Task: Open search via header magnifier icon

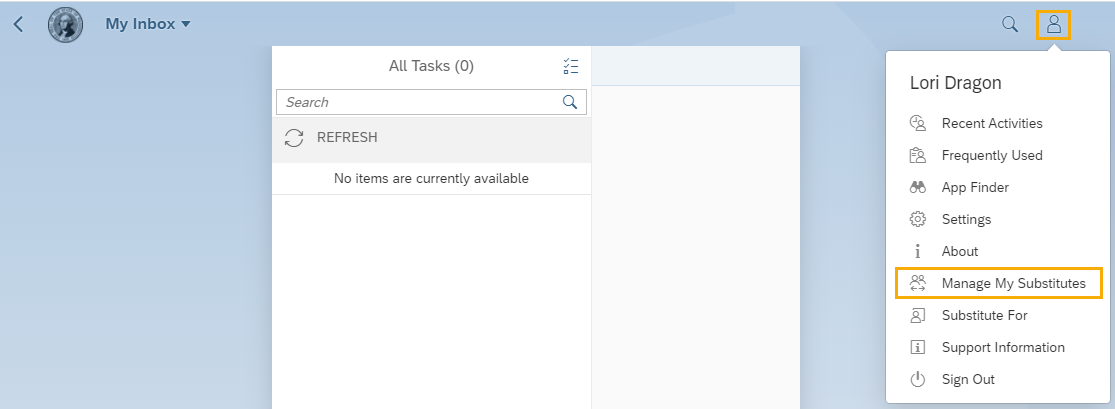Action: click(x=1010, y=24)
